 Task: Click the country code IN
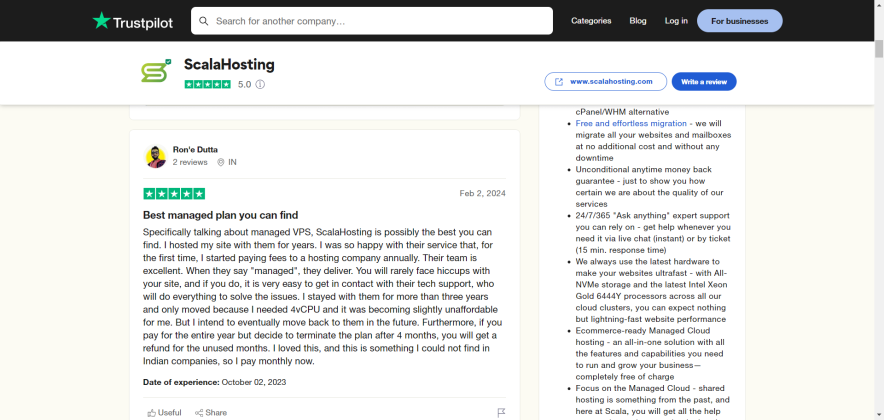tap(232, 162)
